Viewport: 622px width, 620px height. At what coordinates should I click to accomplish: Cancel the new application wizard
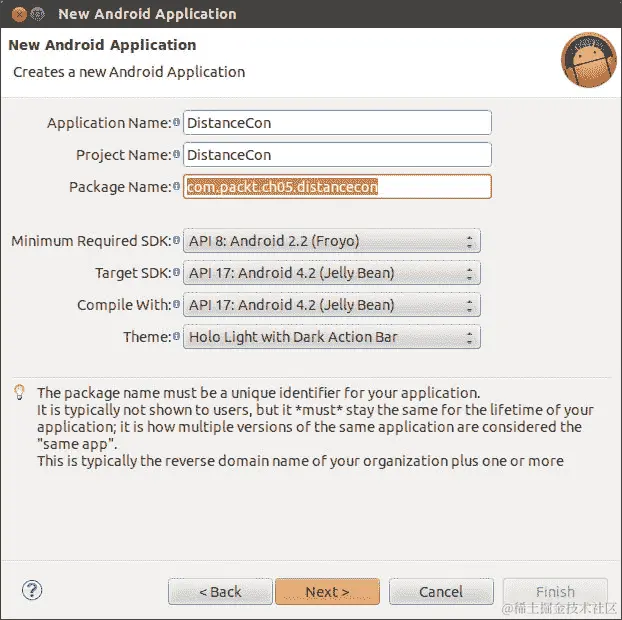click(441, 591)
